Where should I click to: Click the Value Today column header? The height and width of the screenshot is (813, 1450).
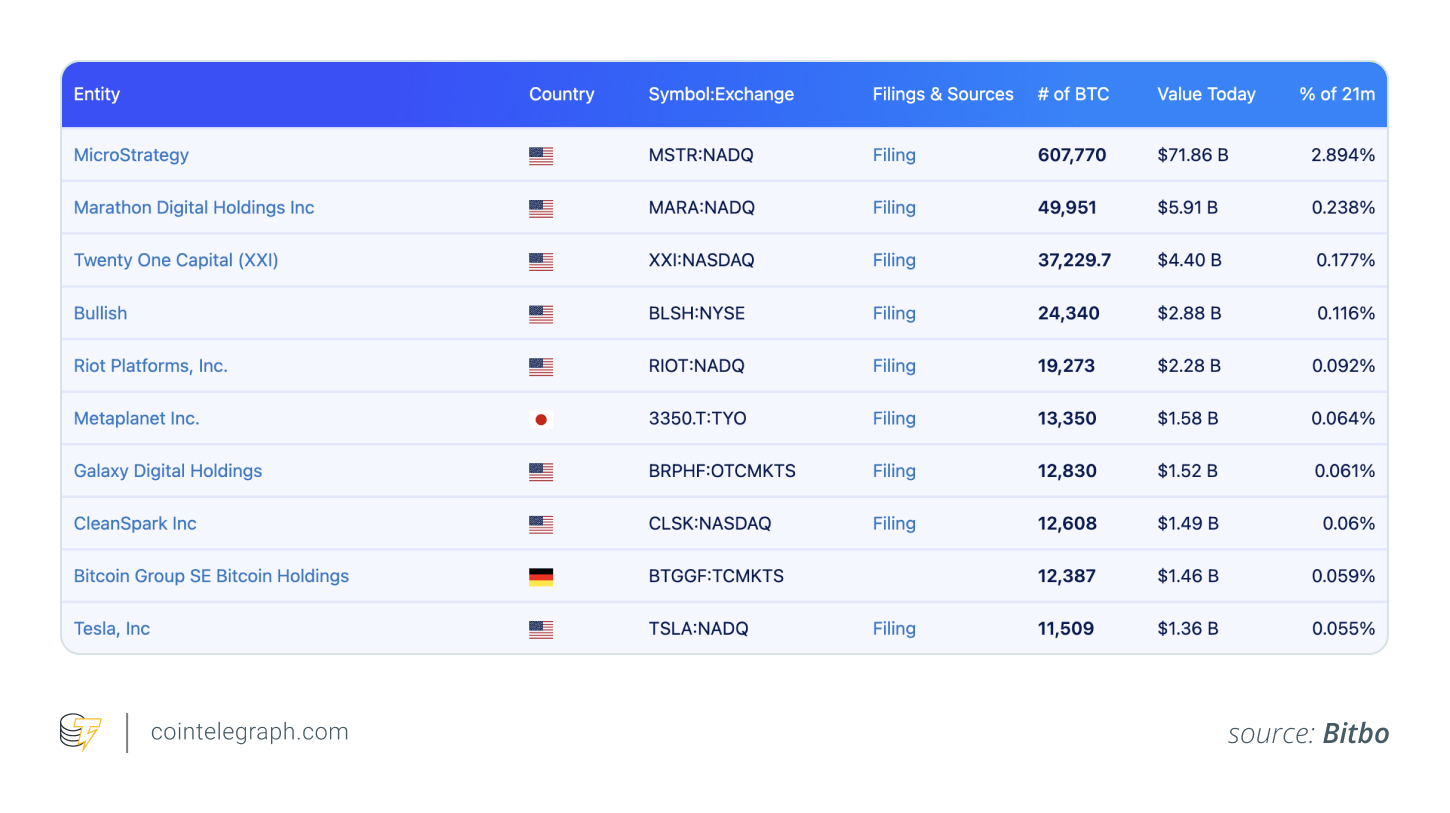(x=1206, y=94)
